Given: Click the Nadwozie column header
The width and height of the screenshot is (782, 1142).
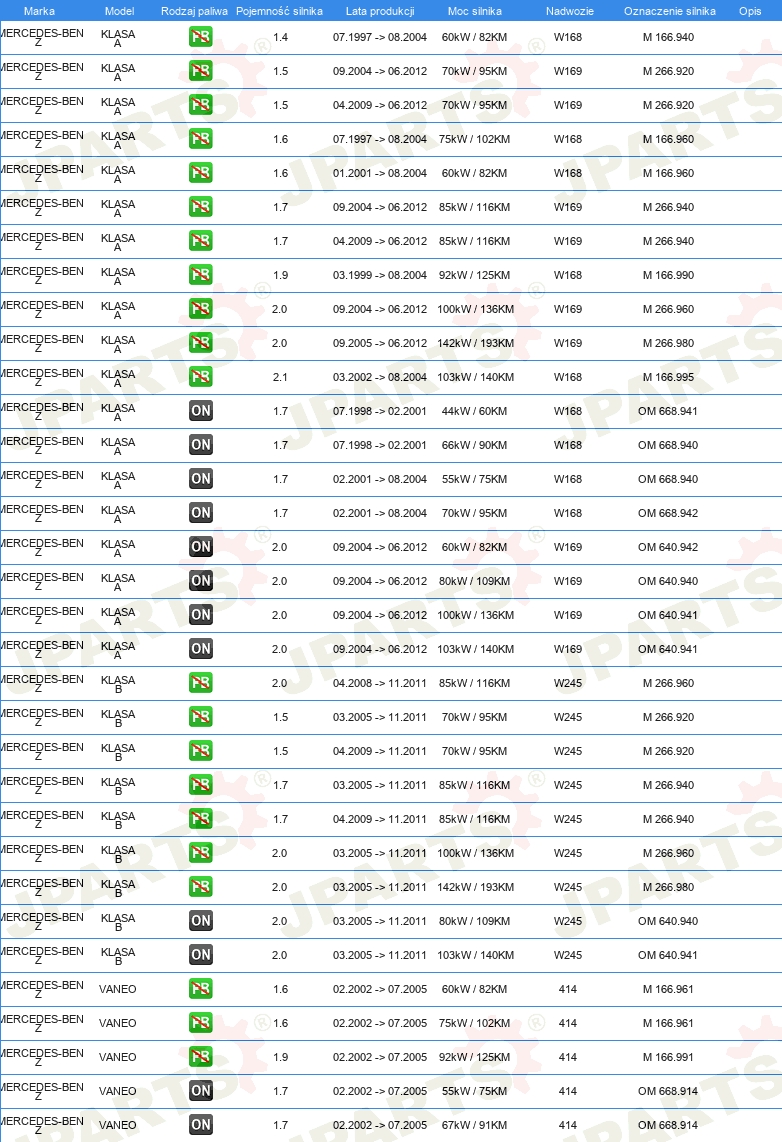Looking at the screenshot, I should tap(569, 11).
